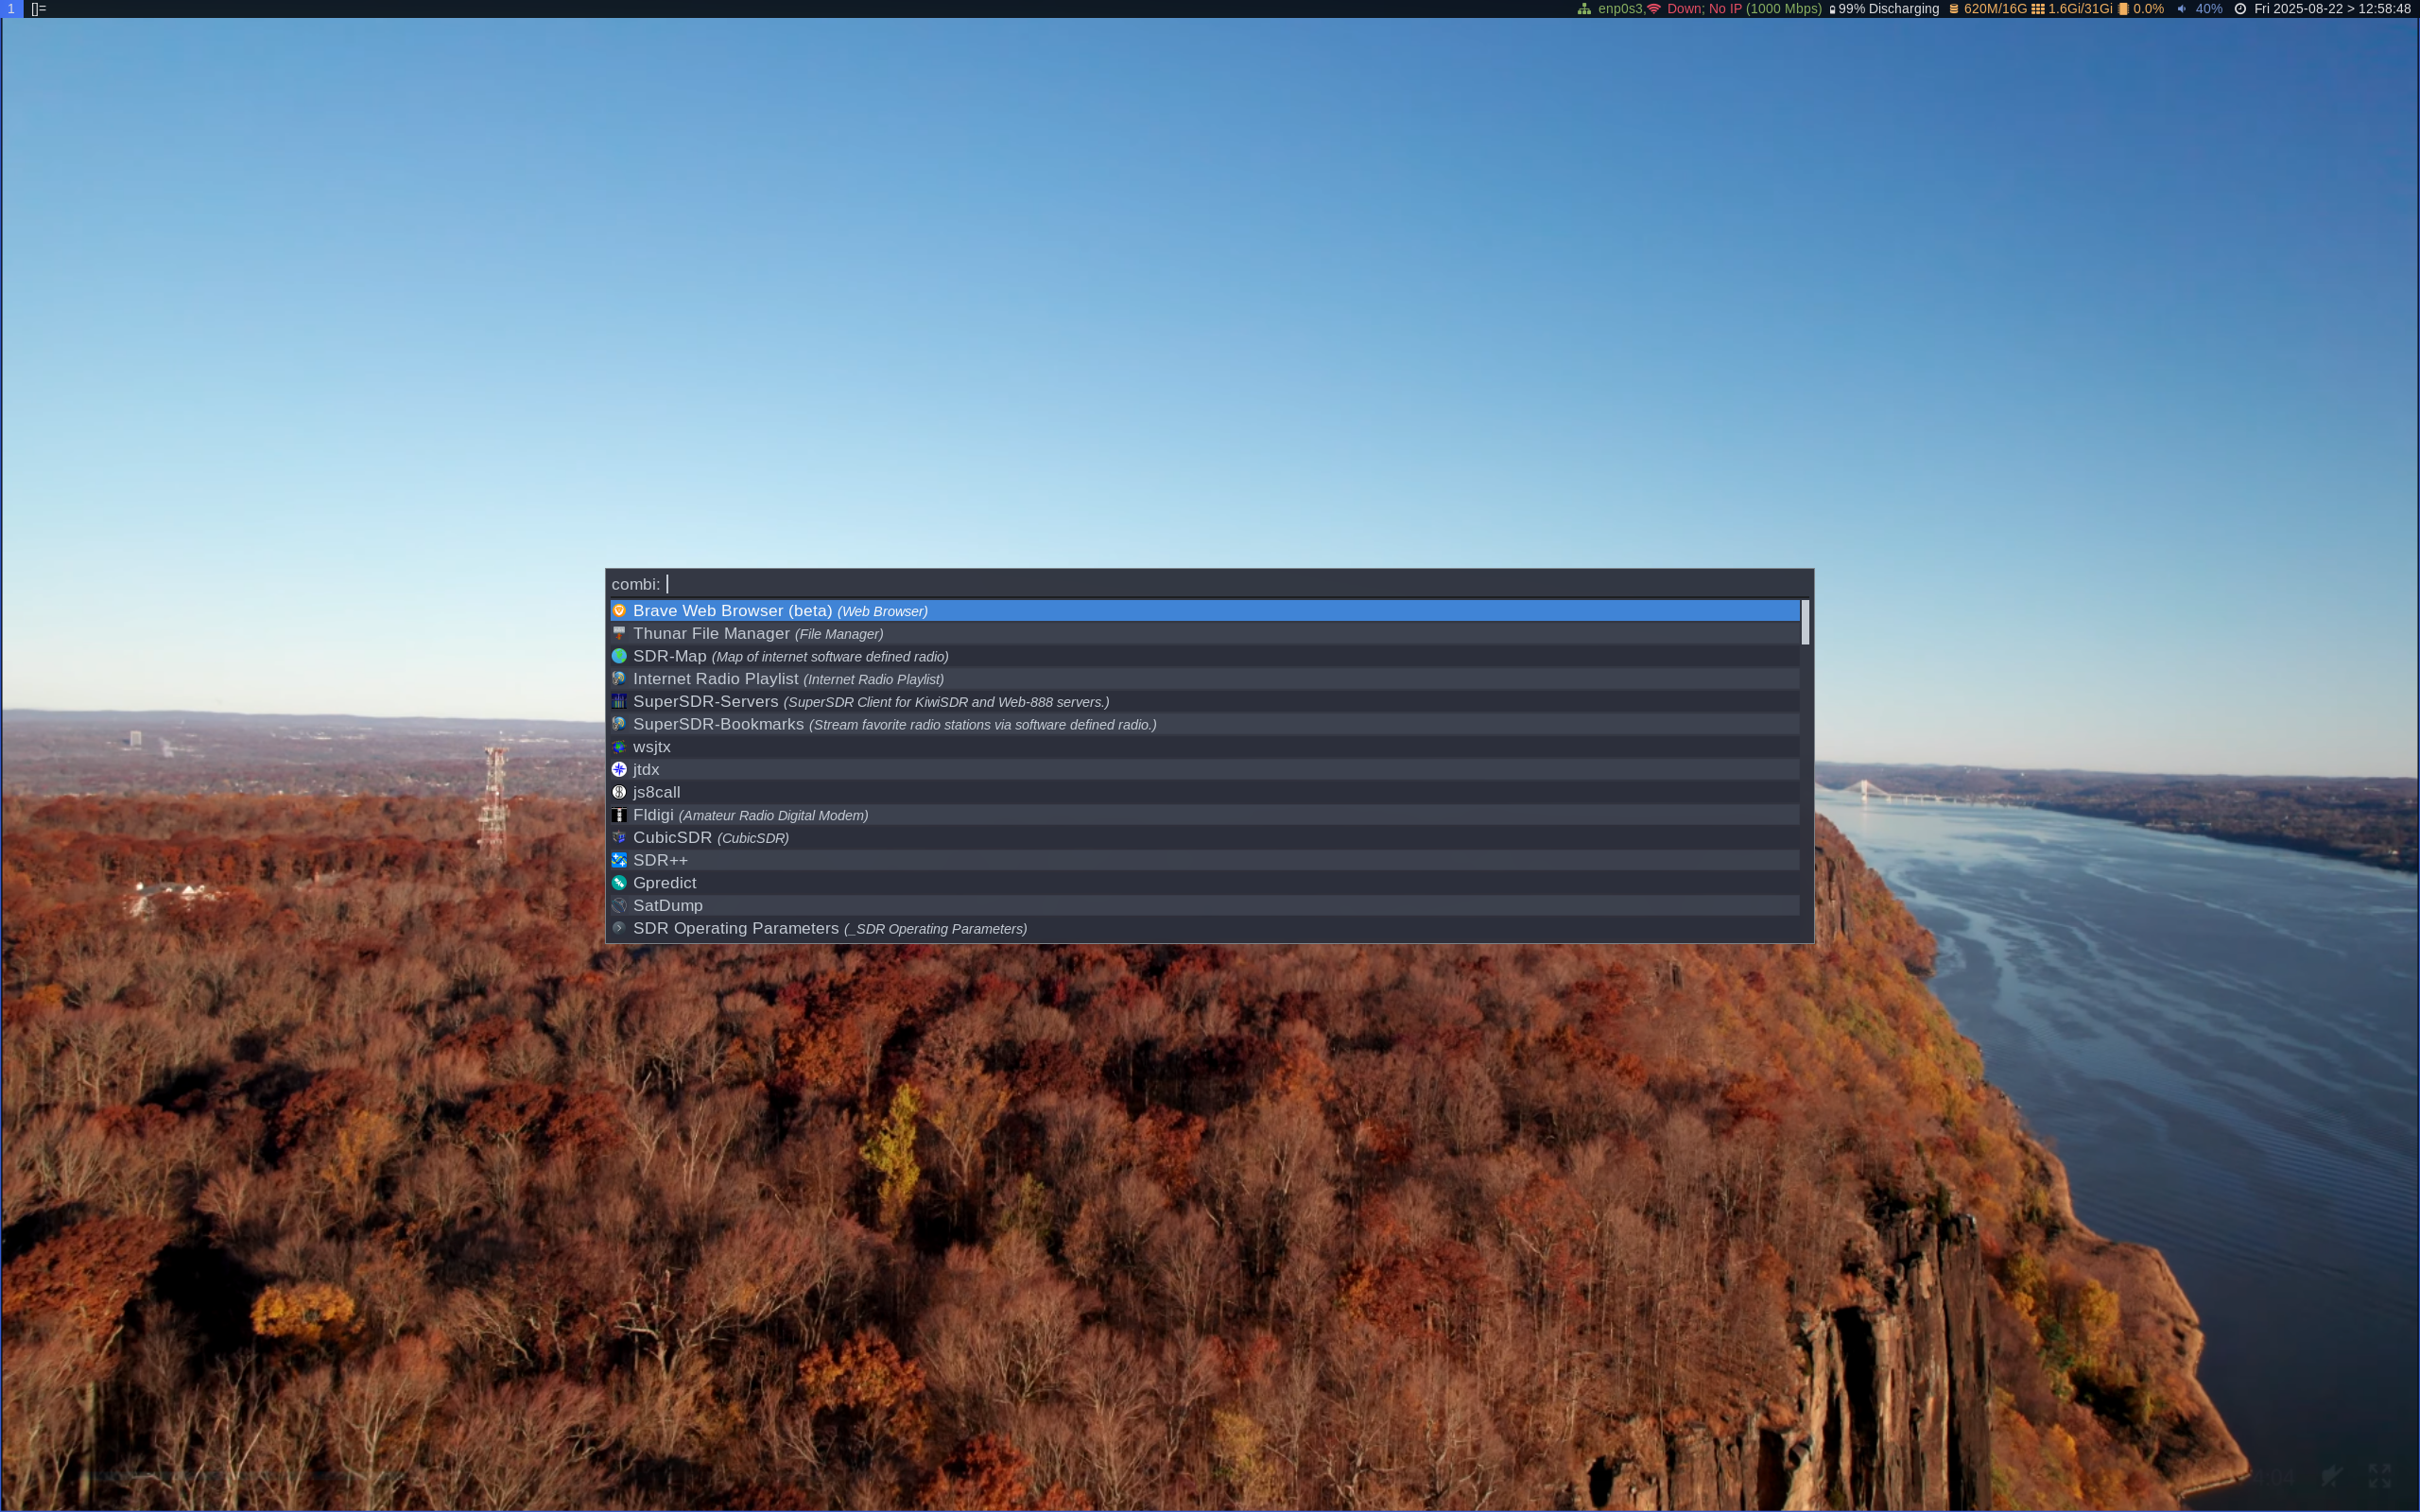
Task: Click the SDR++ icon
Action: coord(619,860)
